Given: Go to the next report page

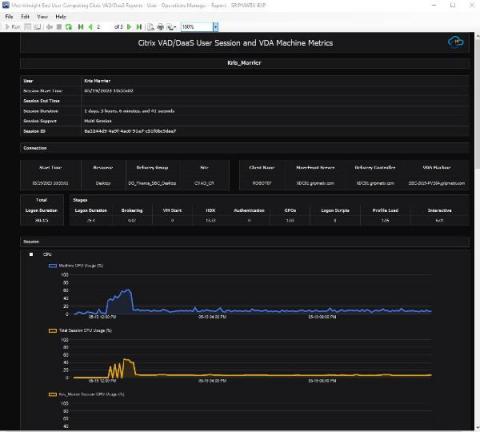Looking at the screenshot, I should point(129,27).
